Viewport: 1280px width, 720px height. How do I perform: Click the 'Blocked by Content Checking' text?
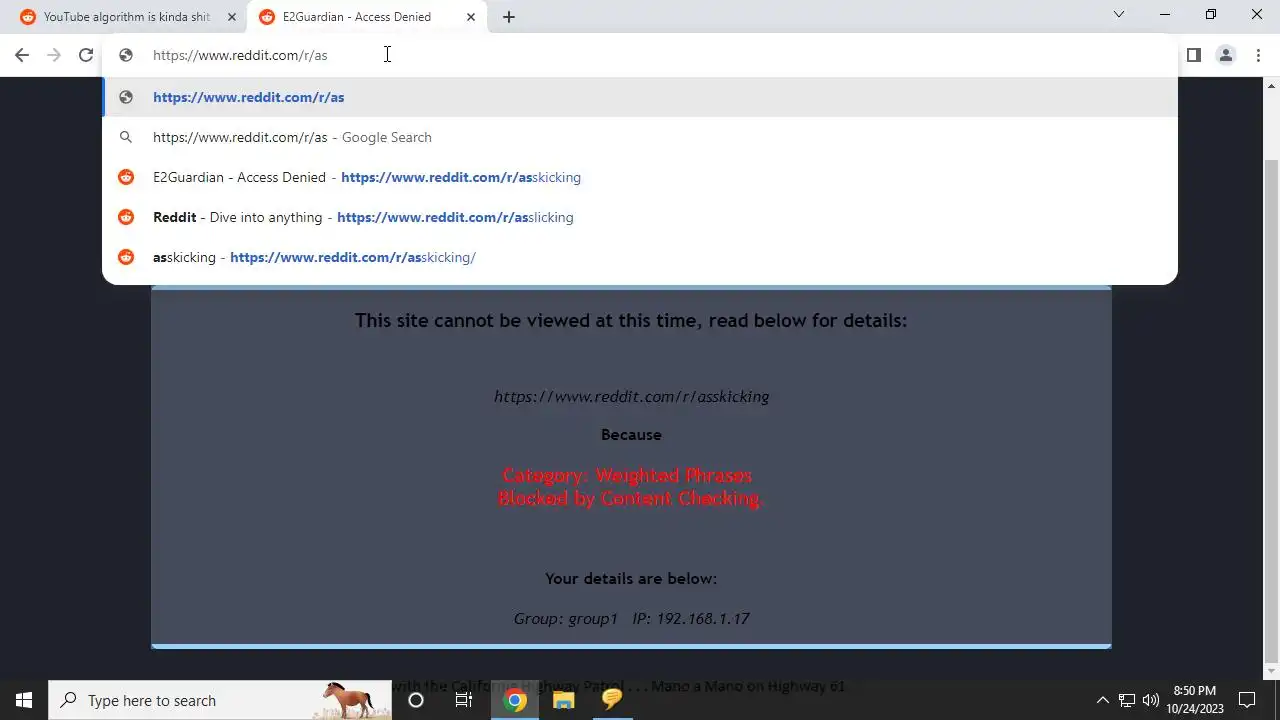coord(629,498)
